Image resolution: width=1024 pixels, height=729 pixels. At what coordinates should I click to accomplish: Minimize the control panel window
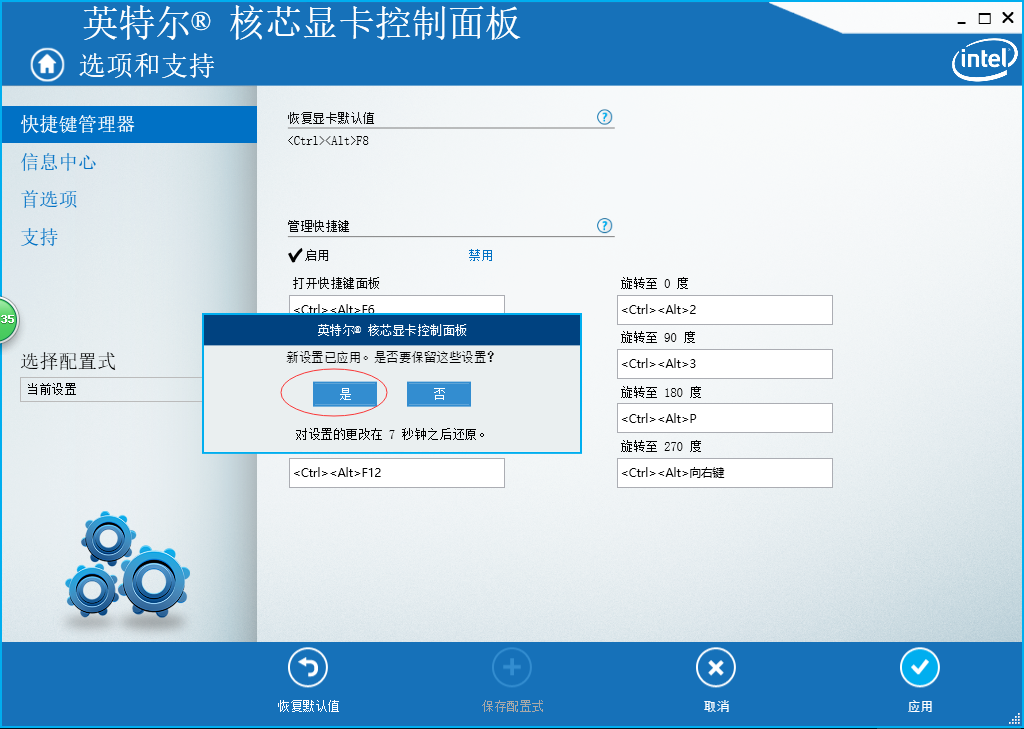pos(962,20)
